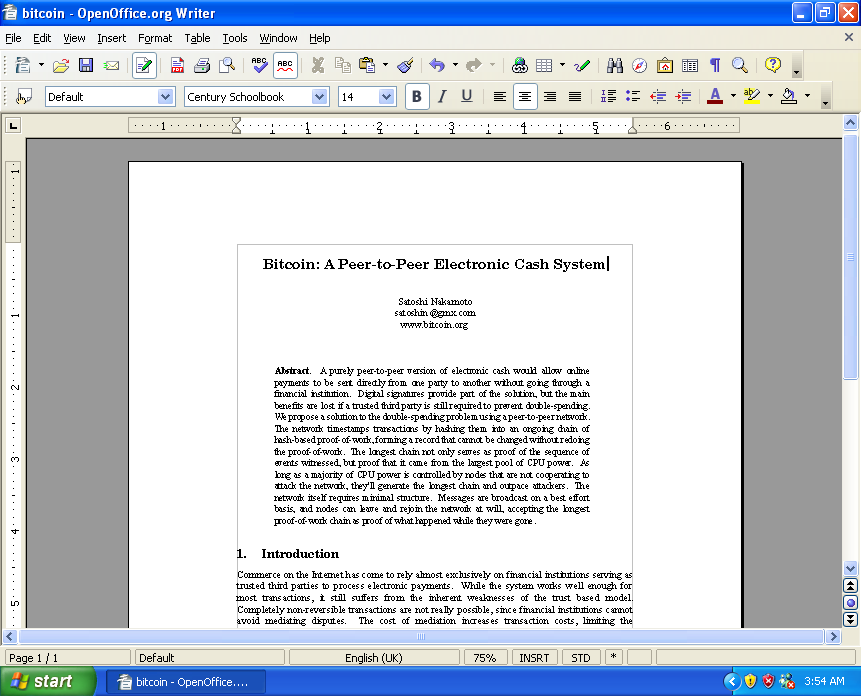Open the Gallery icon
Image resolution: width=861 pixels, height=696 pixels.
(x=664, y=65)
